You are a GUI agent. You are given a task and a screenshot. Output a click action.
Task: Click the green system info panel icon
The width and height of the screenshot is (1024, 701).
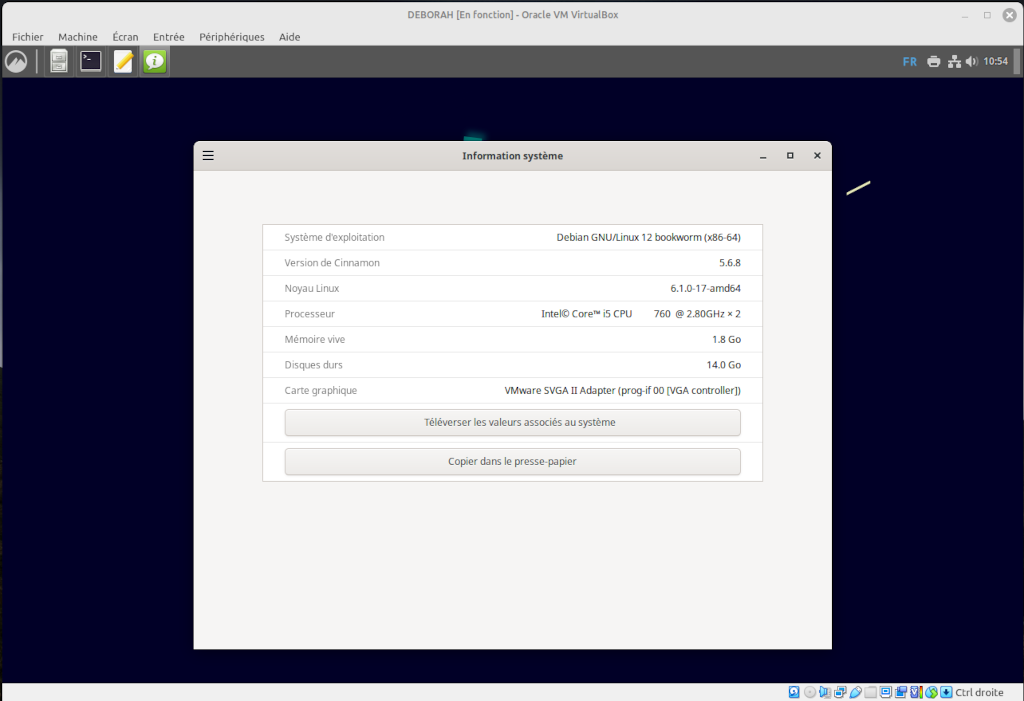pyautogui.click(x=154, y=62)
